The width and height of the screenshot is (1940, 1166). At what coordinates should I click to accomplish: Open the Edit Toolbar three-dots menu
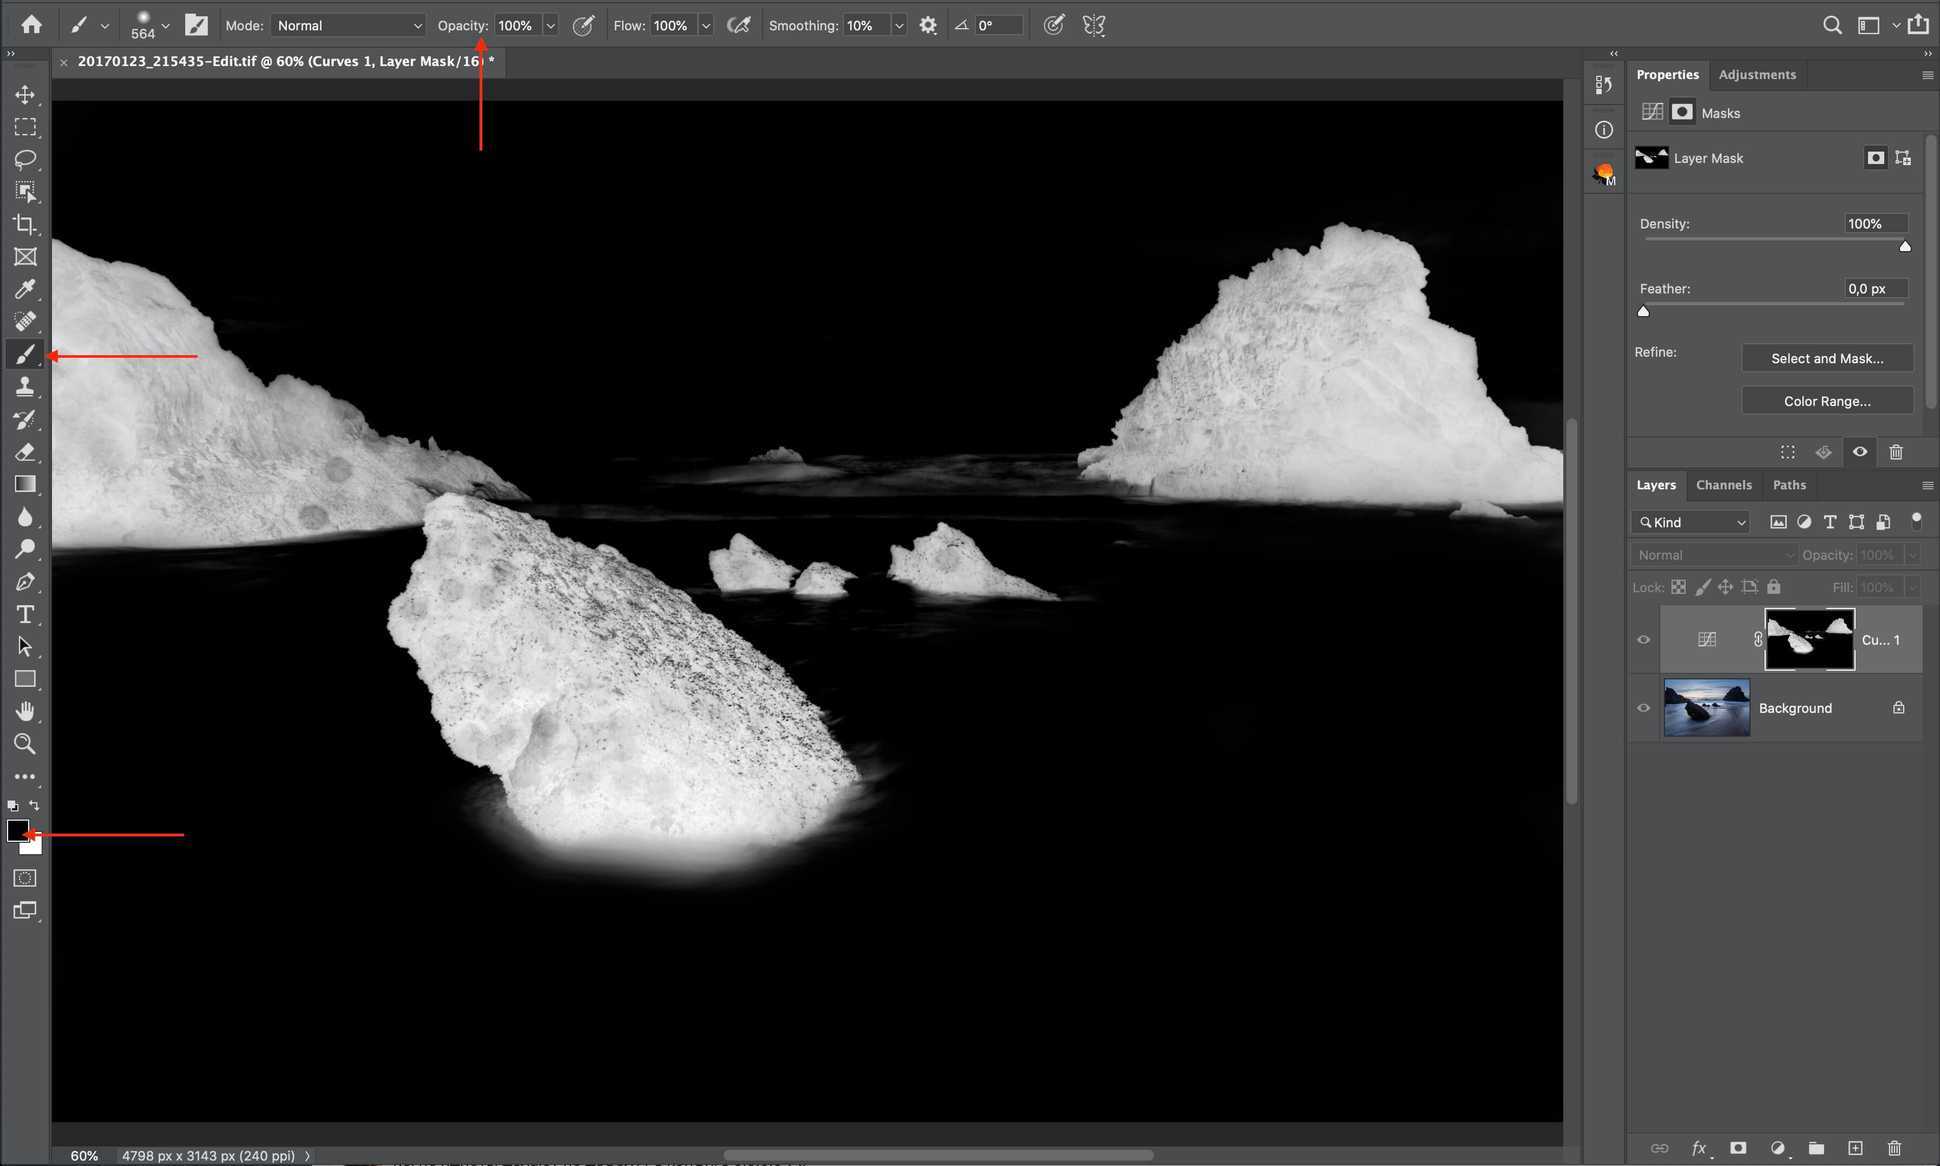25,776
